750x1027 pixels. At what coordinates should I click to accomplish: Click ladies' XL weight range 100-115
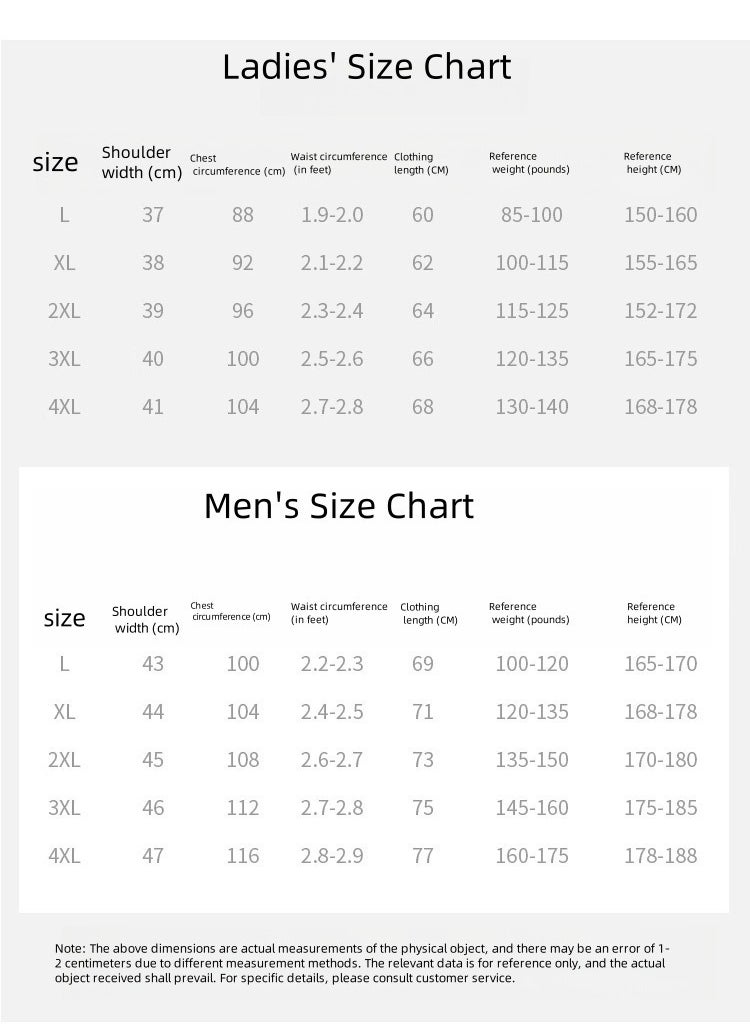coord(532,263)
